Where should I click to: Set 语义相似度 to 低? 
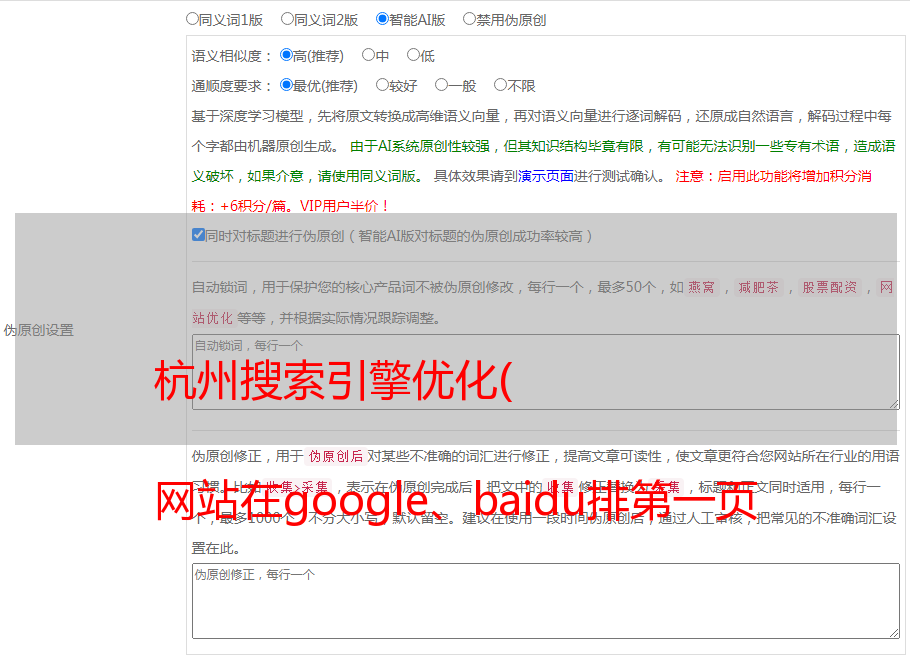click(x=413, y=55)
